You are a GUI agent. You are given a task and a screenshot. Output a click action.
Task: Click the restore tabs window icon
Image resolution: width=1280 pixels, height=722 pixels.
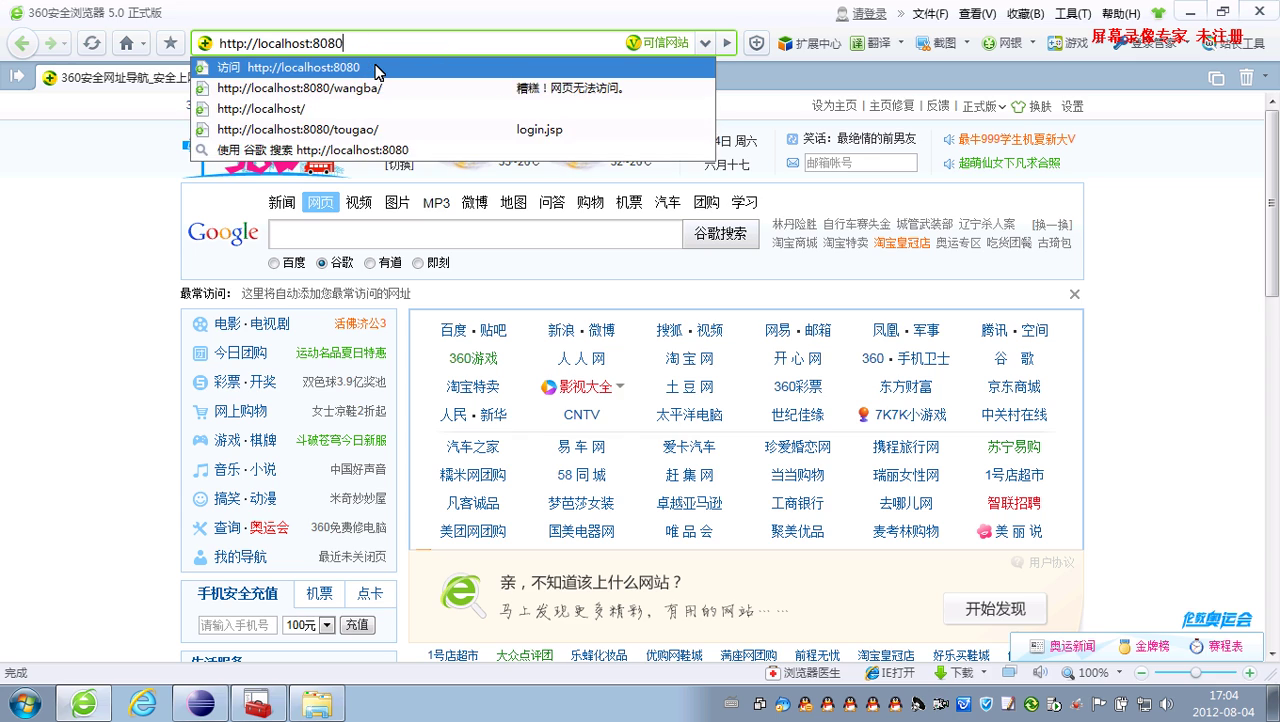pos(1216,77)
